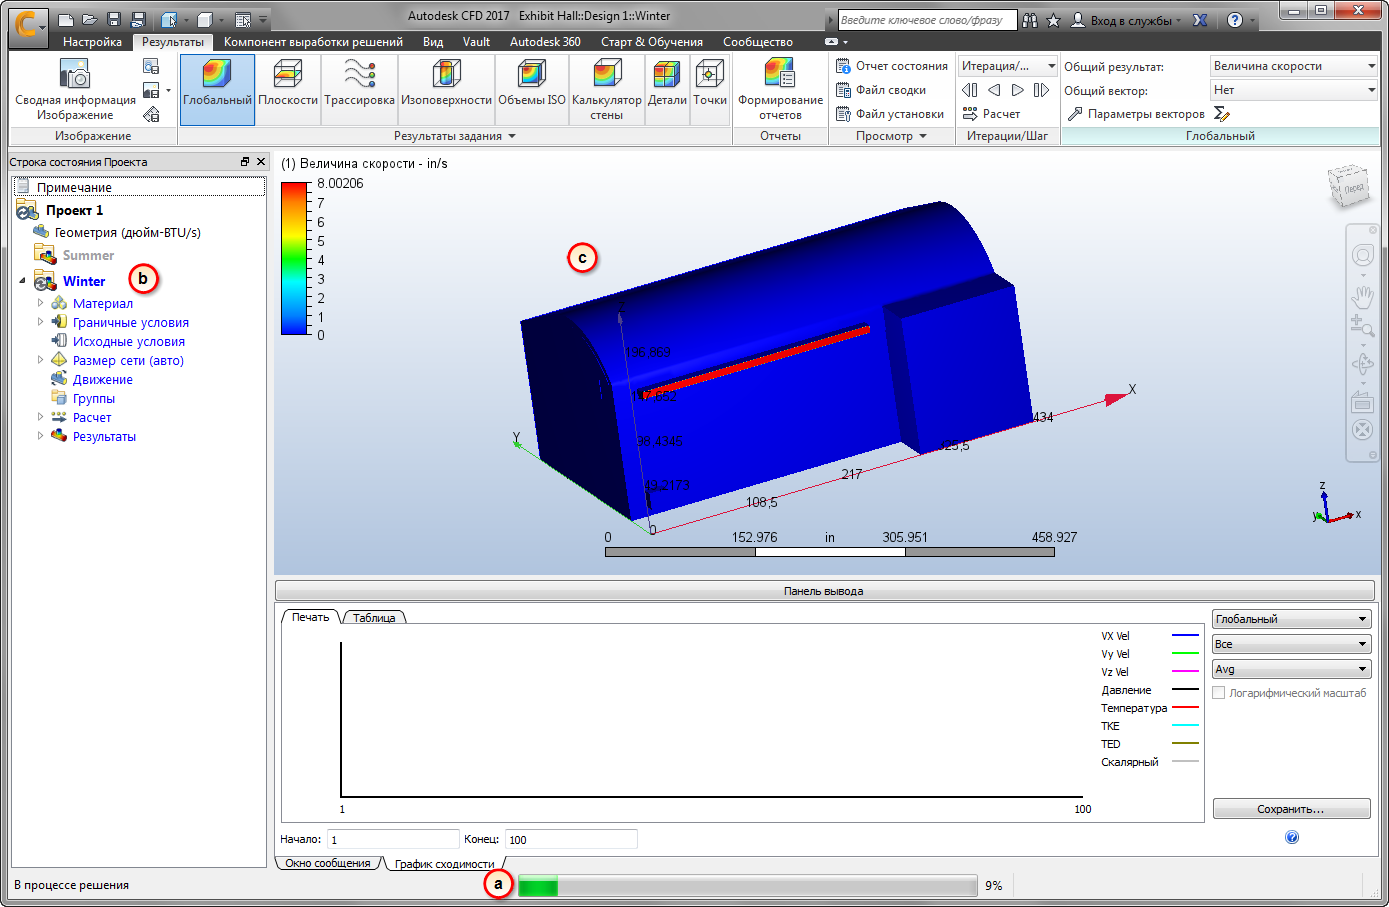Screen dimensions: 1389x907
Task: Click the single-floppy Save icon in title bar
Action: point(114,20)
